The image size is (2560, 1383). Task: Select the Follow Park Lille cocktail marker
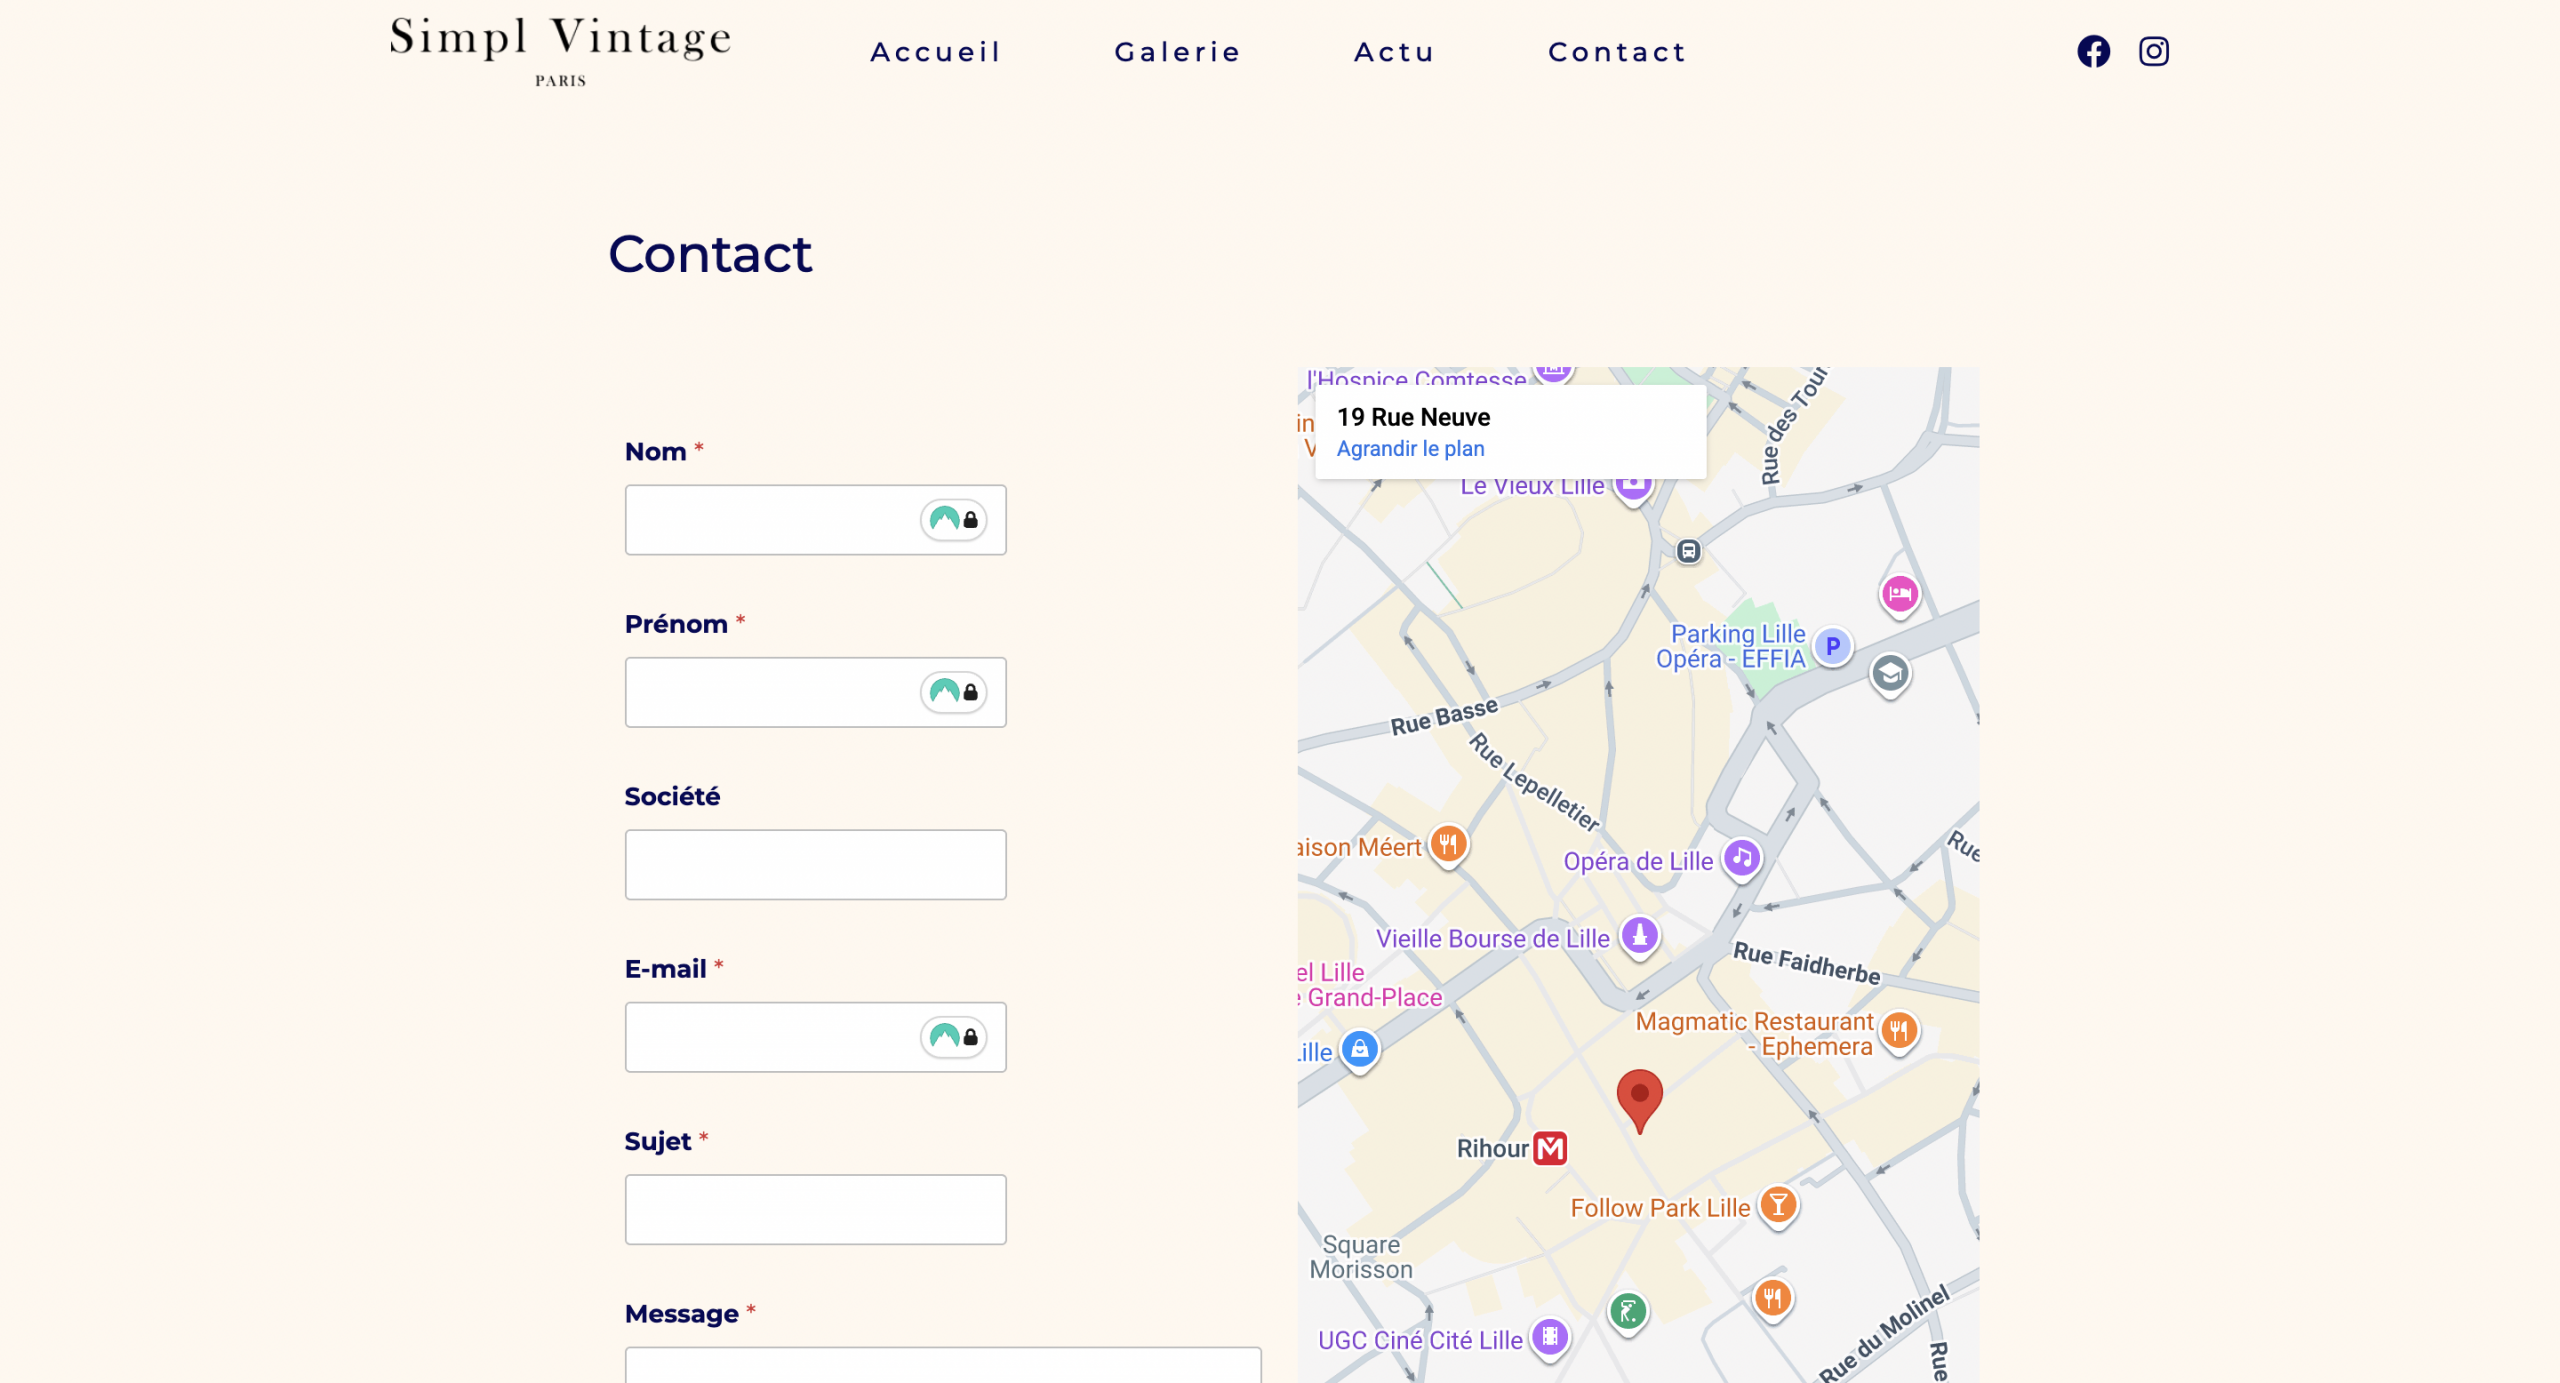pos(1777,1206)
